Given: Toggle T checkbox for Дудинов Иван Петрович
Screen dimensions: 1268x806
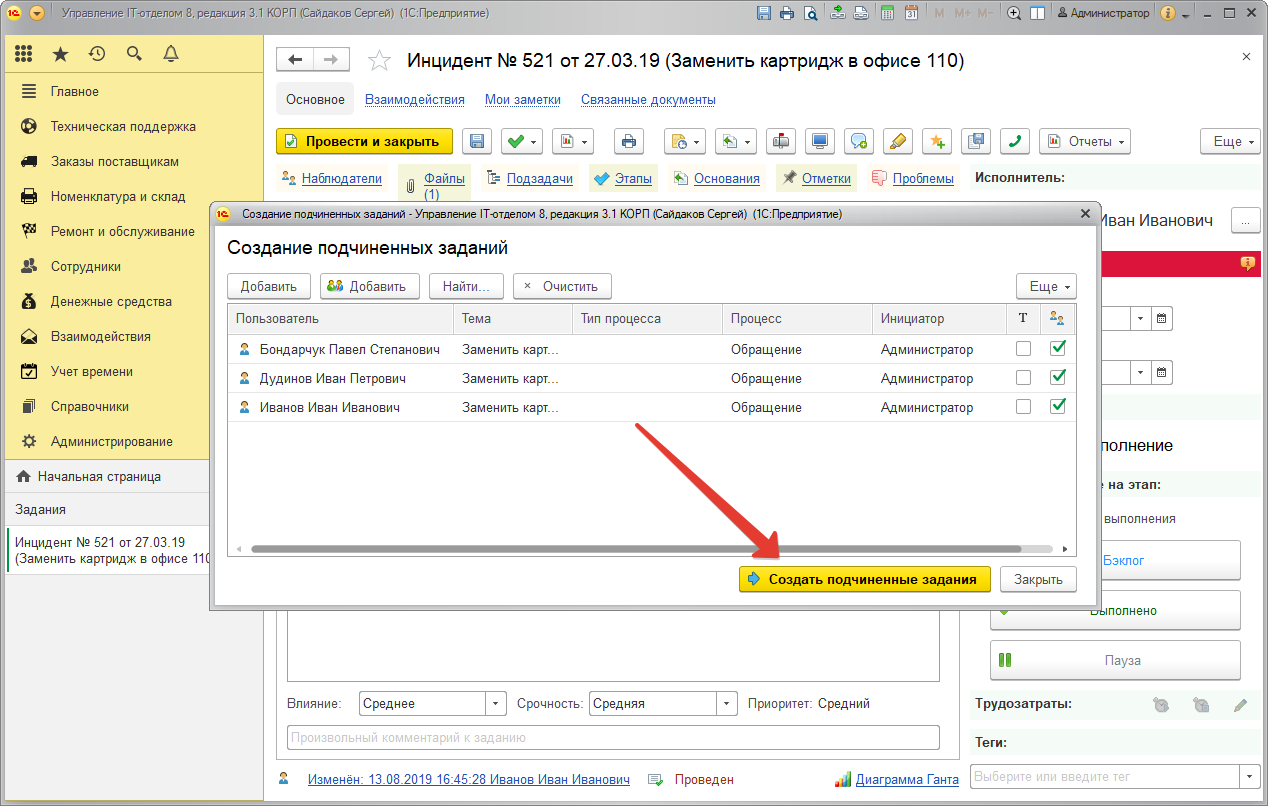Looking at the screenshot, I should pos(1023,378).
